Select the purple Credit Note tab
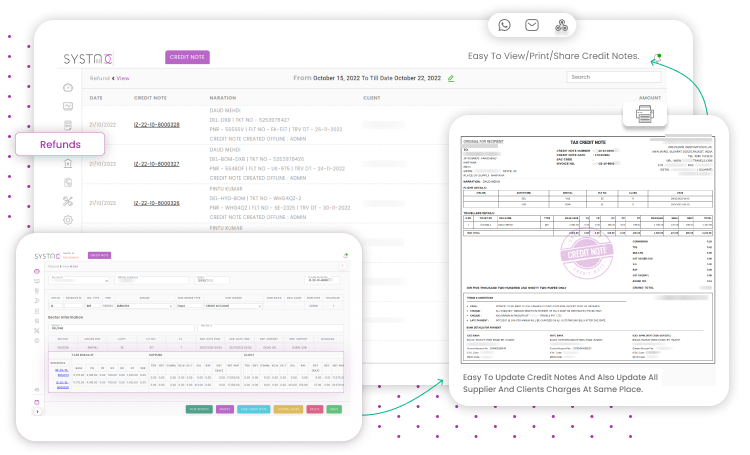Image resolution: width=750 pixels, height=455 pixels. (x=187, y=57)
